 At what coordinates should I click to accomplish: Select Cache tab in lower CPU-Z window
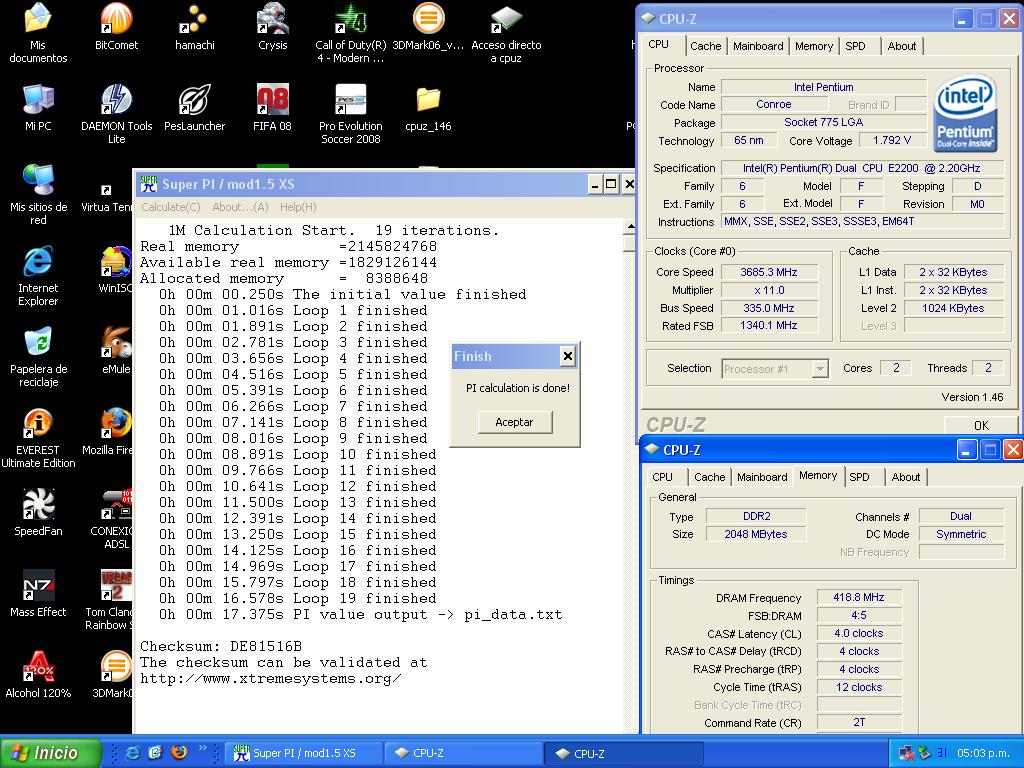coord(709,477)
